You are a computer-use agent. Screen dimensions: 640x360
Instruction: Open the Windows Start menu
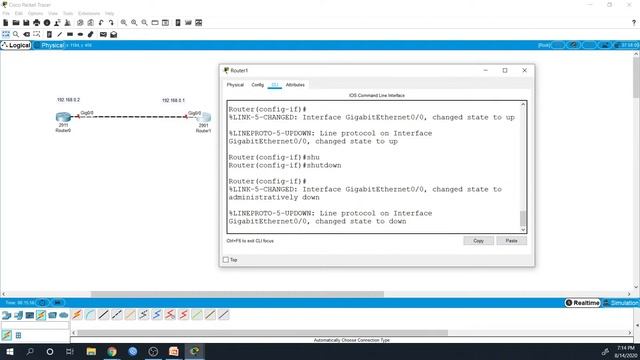pos(9,351)
